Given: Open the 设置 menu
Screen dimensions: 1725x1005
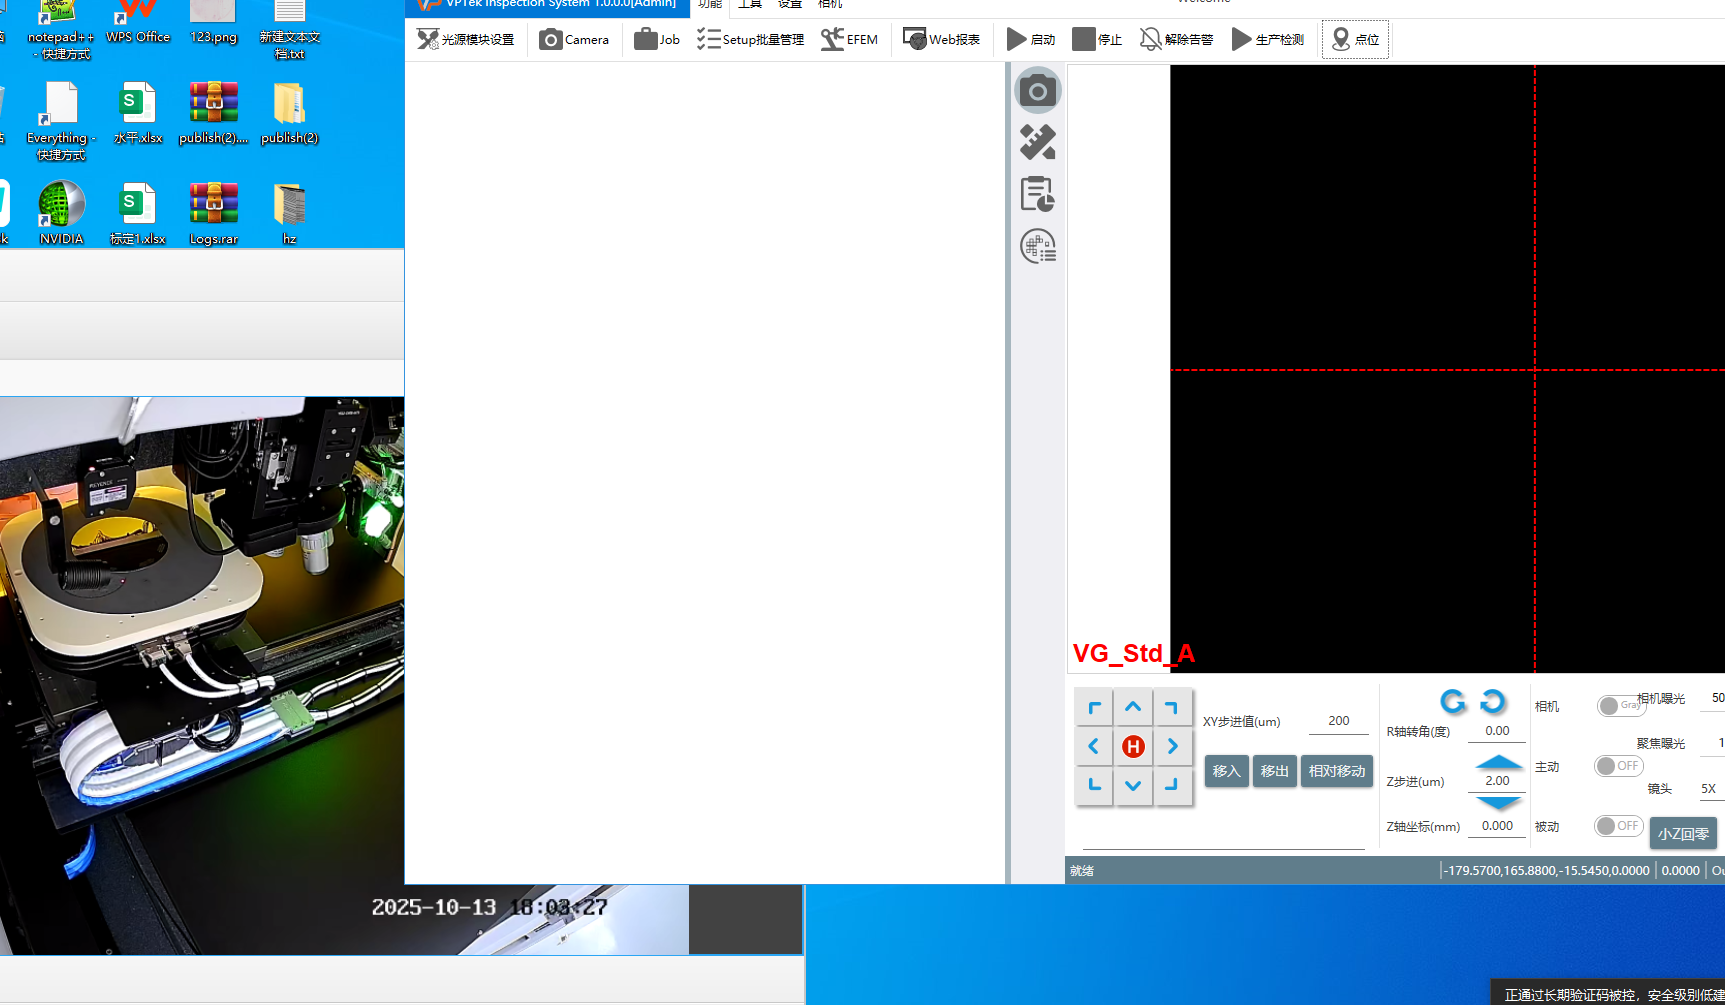Looking at the screenshot, I should [790, 5].
